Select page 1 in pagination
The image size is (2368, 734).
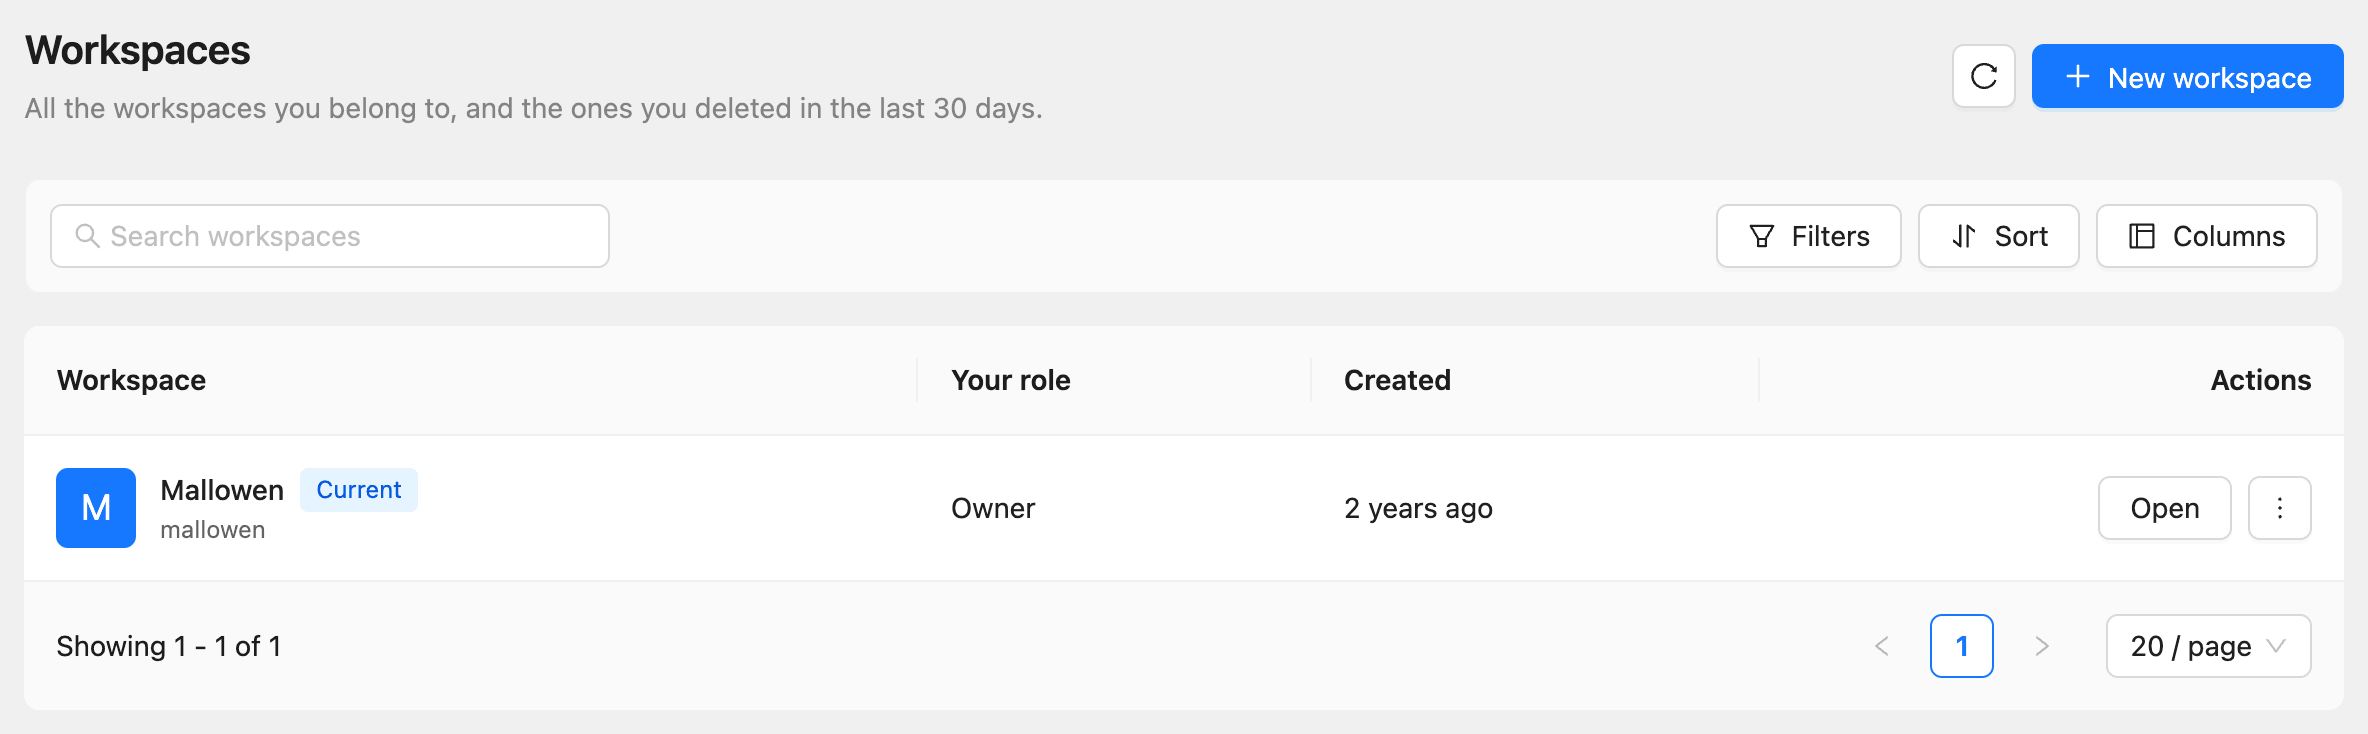click(1962, 646)
